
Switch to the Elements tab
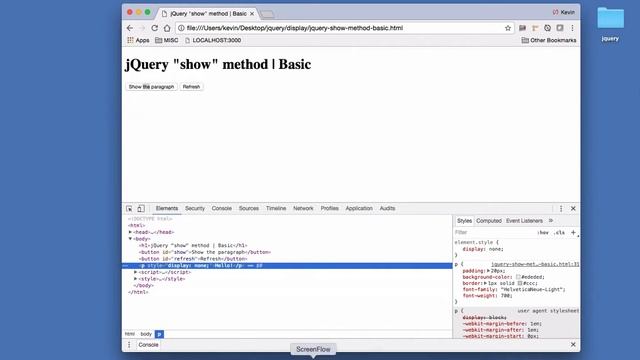tap(167, 208)
